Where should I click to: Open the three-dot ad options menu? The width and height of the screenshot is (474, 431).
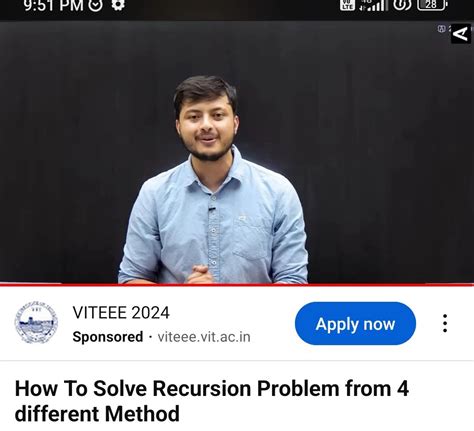445,323
